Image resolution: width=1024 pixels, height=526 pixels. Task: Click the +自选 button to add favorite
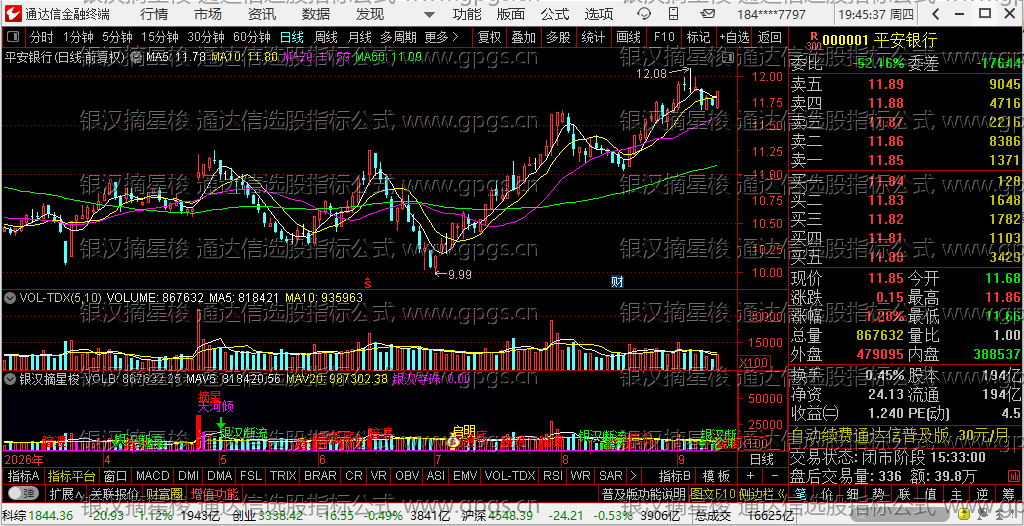(x=735, y=37)
